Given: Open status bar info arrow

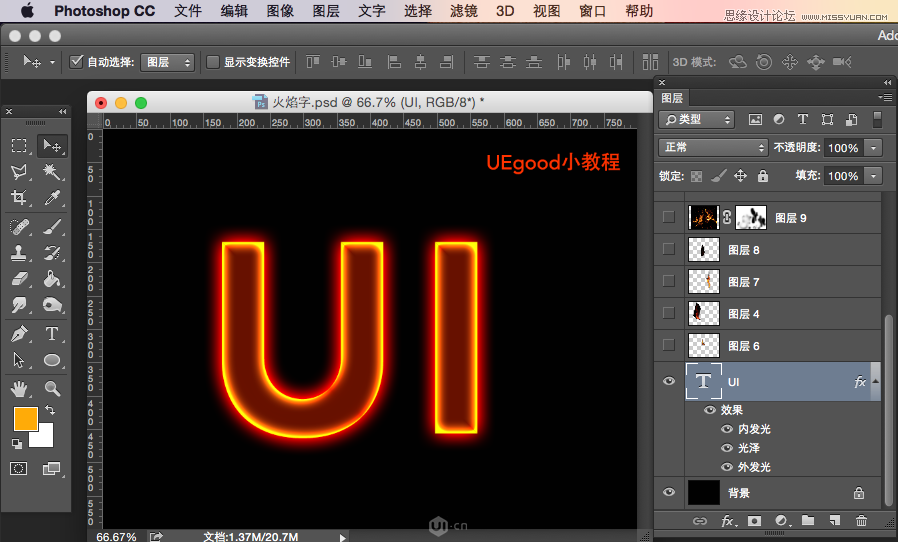Looking at the screenshot, I should 342,537.
